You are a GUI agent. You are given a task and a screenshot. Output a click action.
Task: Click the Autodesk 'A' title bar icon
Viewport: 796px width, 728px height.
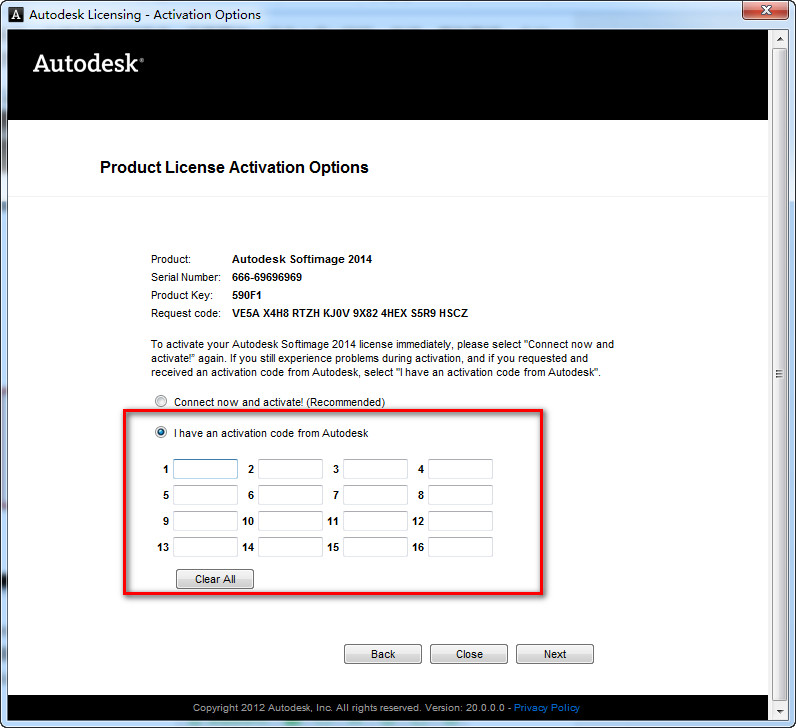tap(16, 15)
